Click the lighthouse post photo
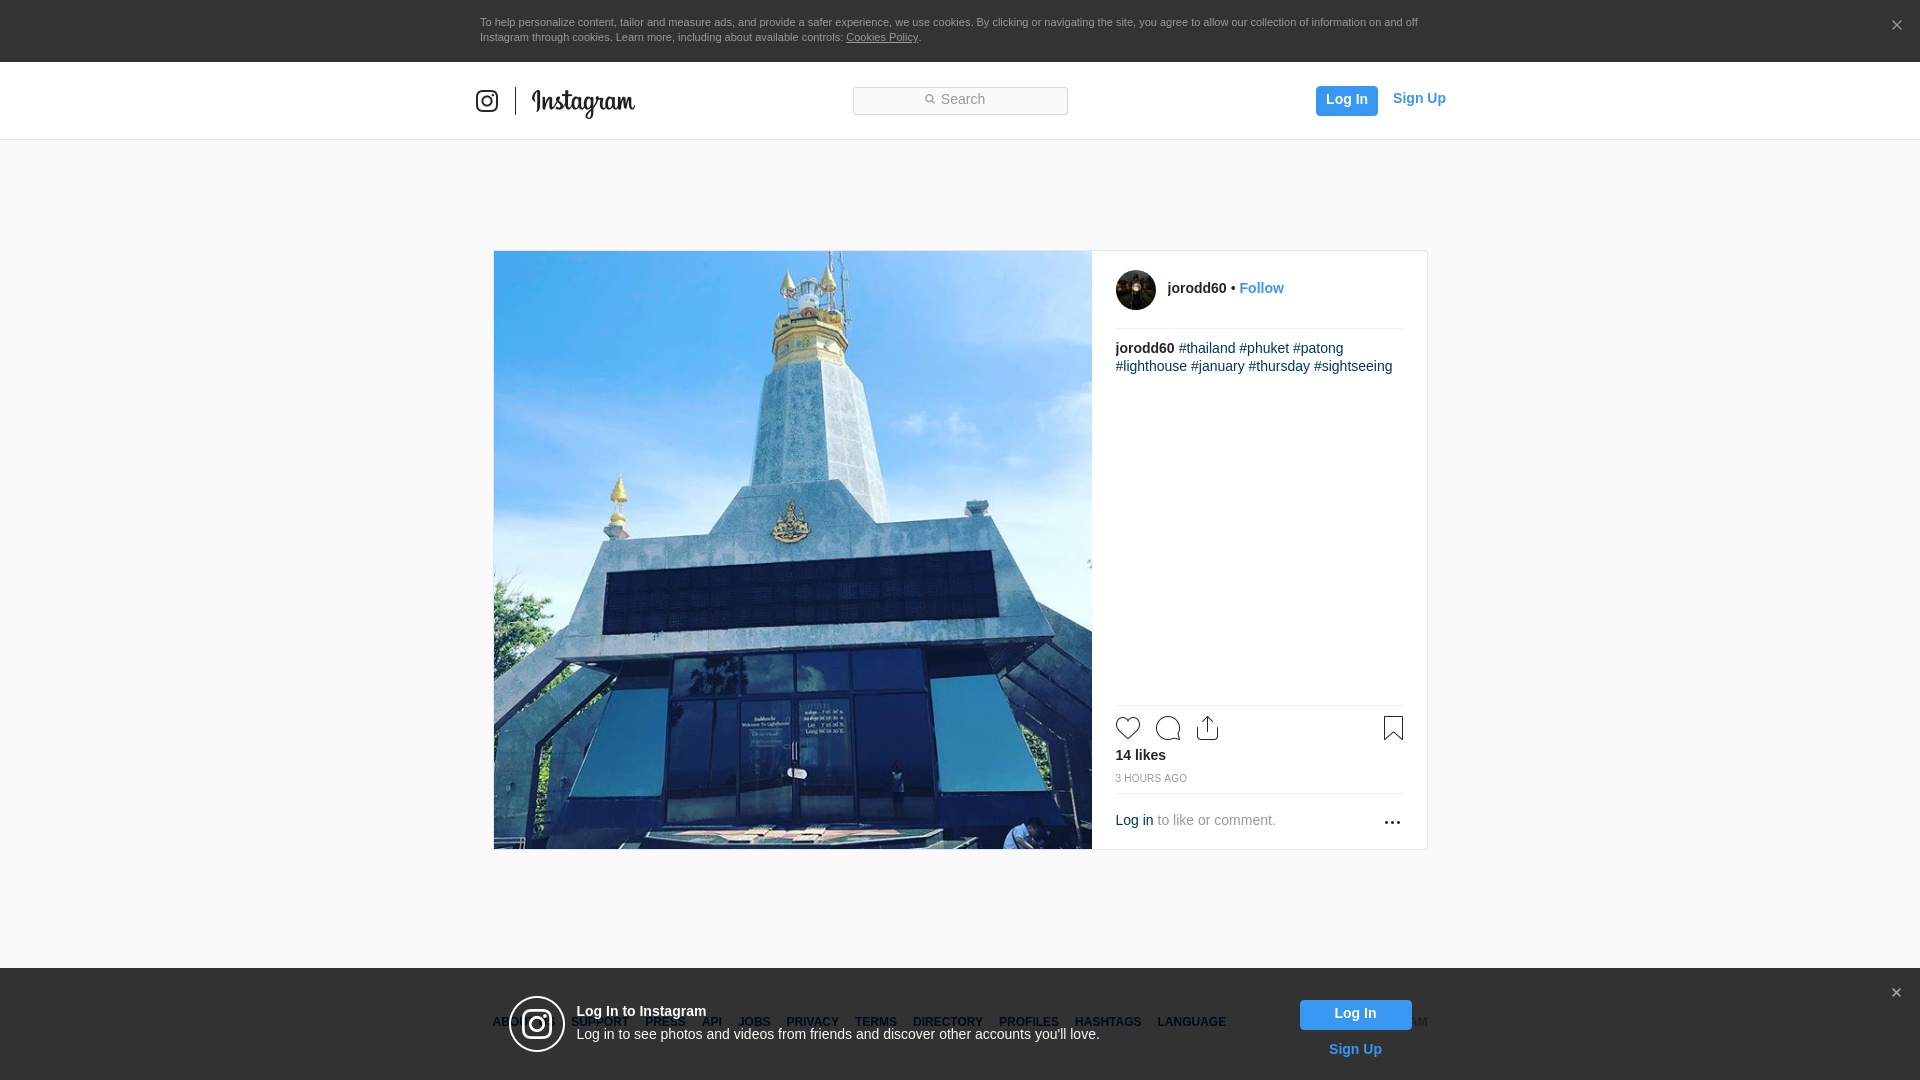 pos(792,550)
